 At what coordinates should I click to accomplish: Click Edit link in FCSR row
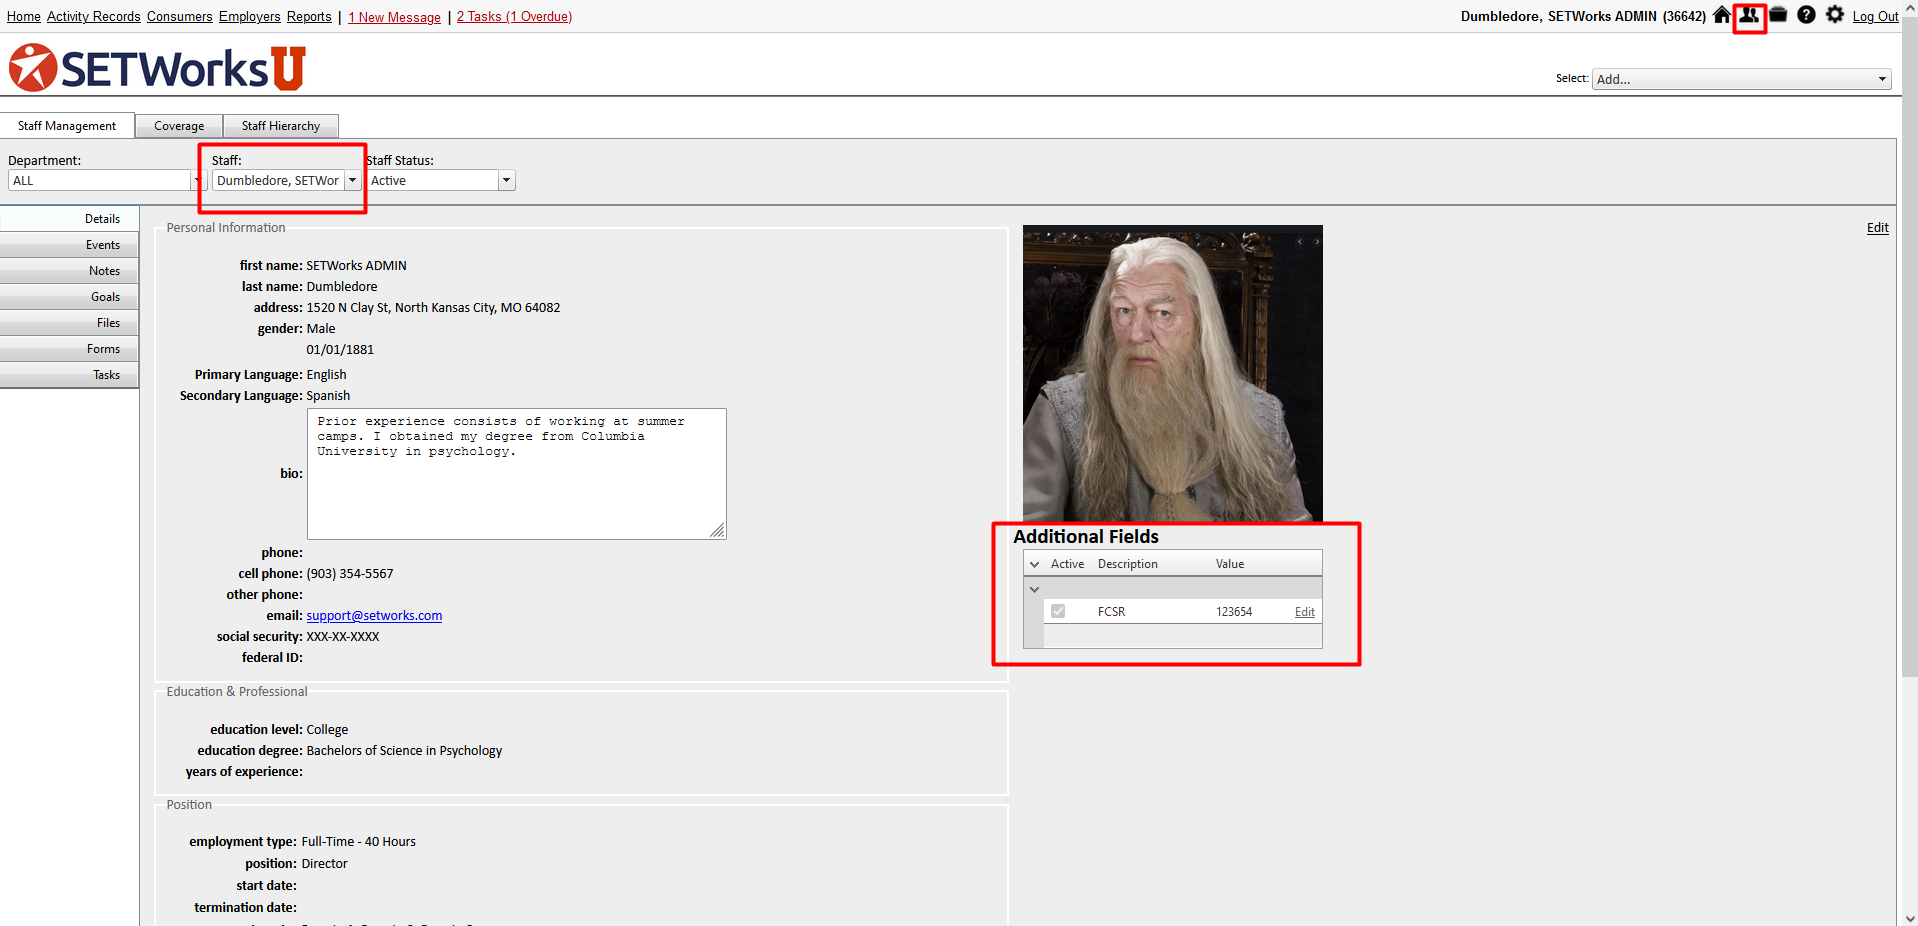(x=1305, y=612)
